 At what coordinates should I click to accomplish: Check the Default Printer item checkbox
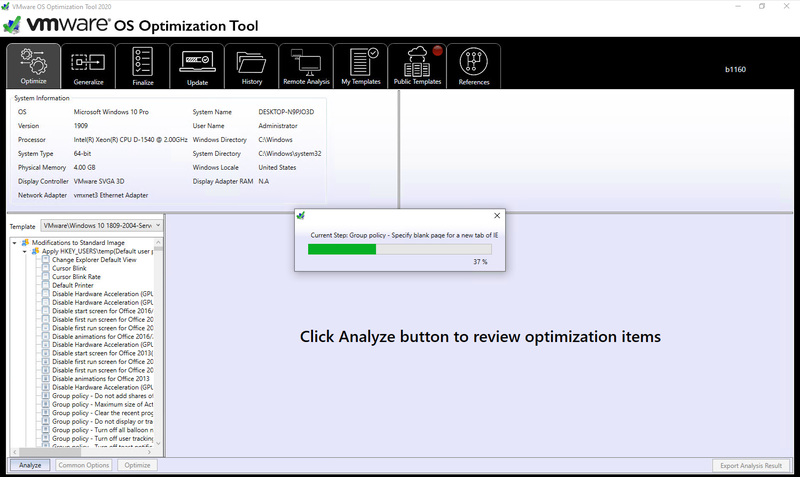coord(46,285)
